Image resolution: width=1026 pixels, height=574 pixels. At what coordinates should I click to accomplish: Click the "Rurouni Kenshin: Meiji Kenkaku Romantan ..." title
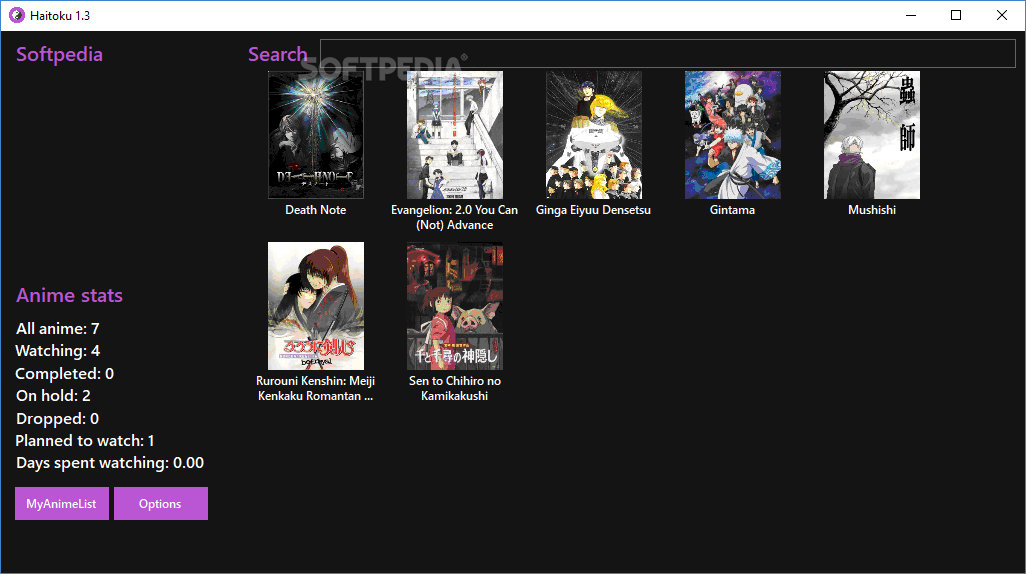(x=315, y=388)
